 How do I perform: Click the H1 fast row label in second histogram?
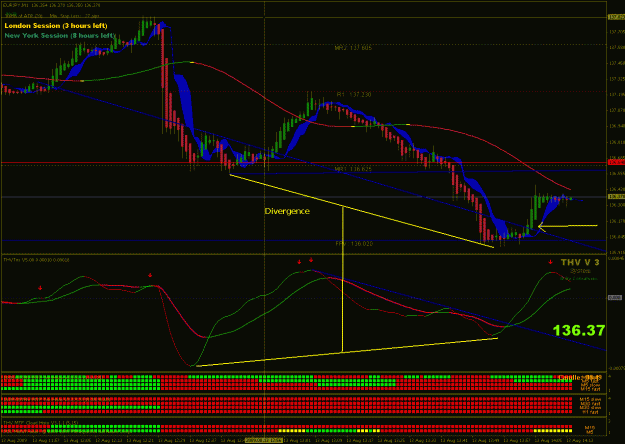tap(590, 412)
